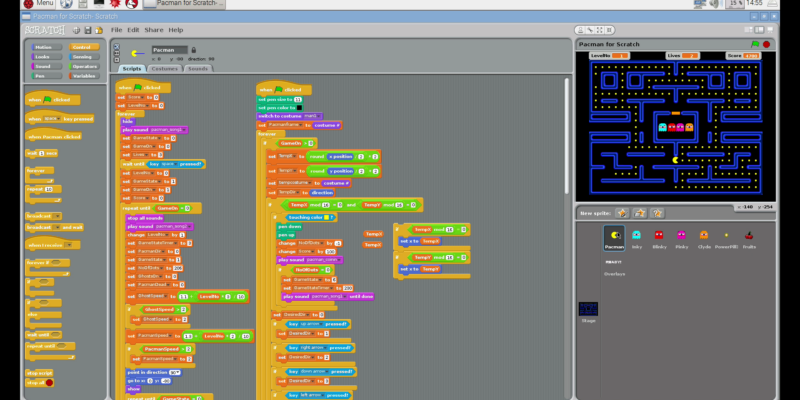
Task: Open the message dropdown on 'when I receive' block
Action: (68, 245)
